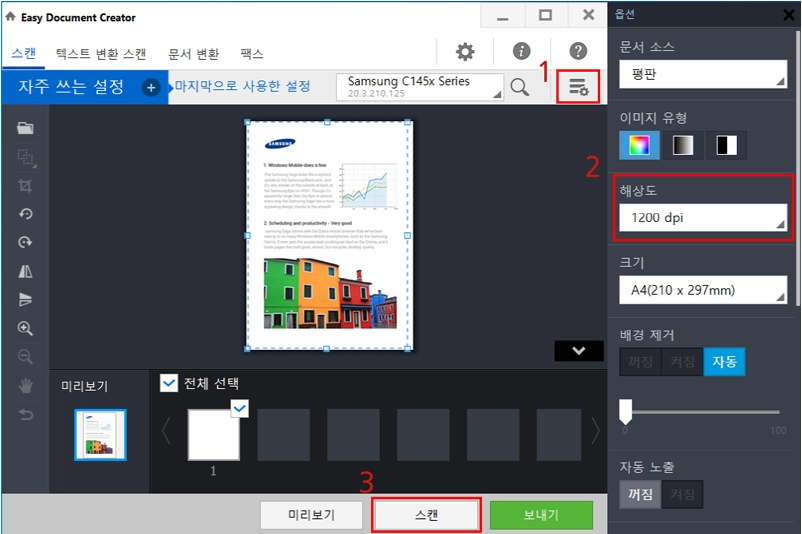The height and width of the screenshot is (534, 802).
Task: Rotate image clockwise
Action: (x=25, y=241)
